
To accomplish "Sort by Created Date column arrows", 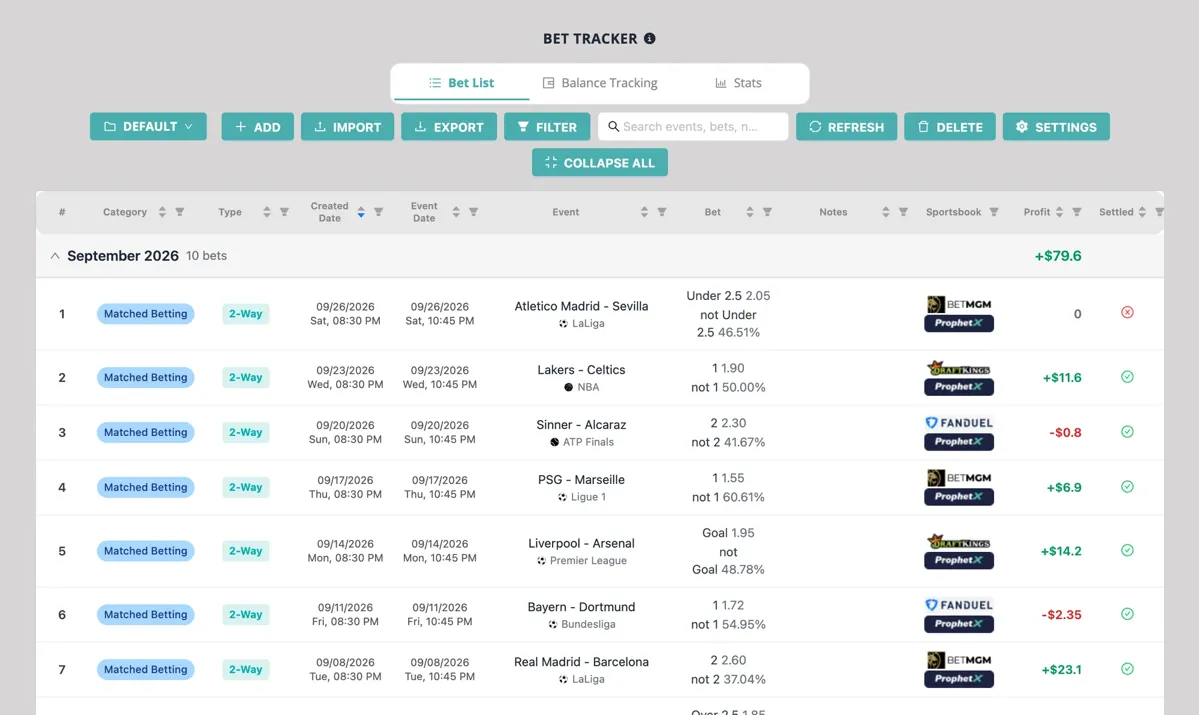I will pyautogui.click(x=361, y=212).
